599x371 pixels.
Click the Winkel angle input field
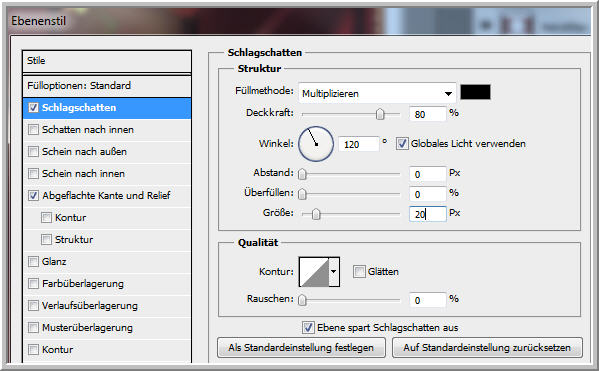coord(358,144)
